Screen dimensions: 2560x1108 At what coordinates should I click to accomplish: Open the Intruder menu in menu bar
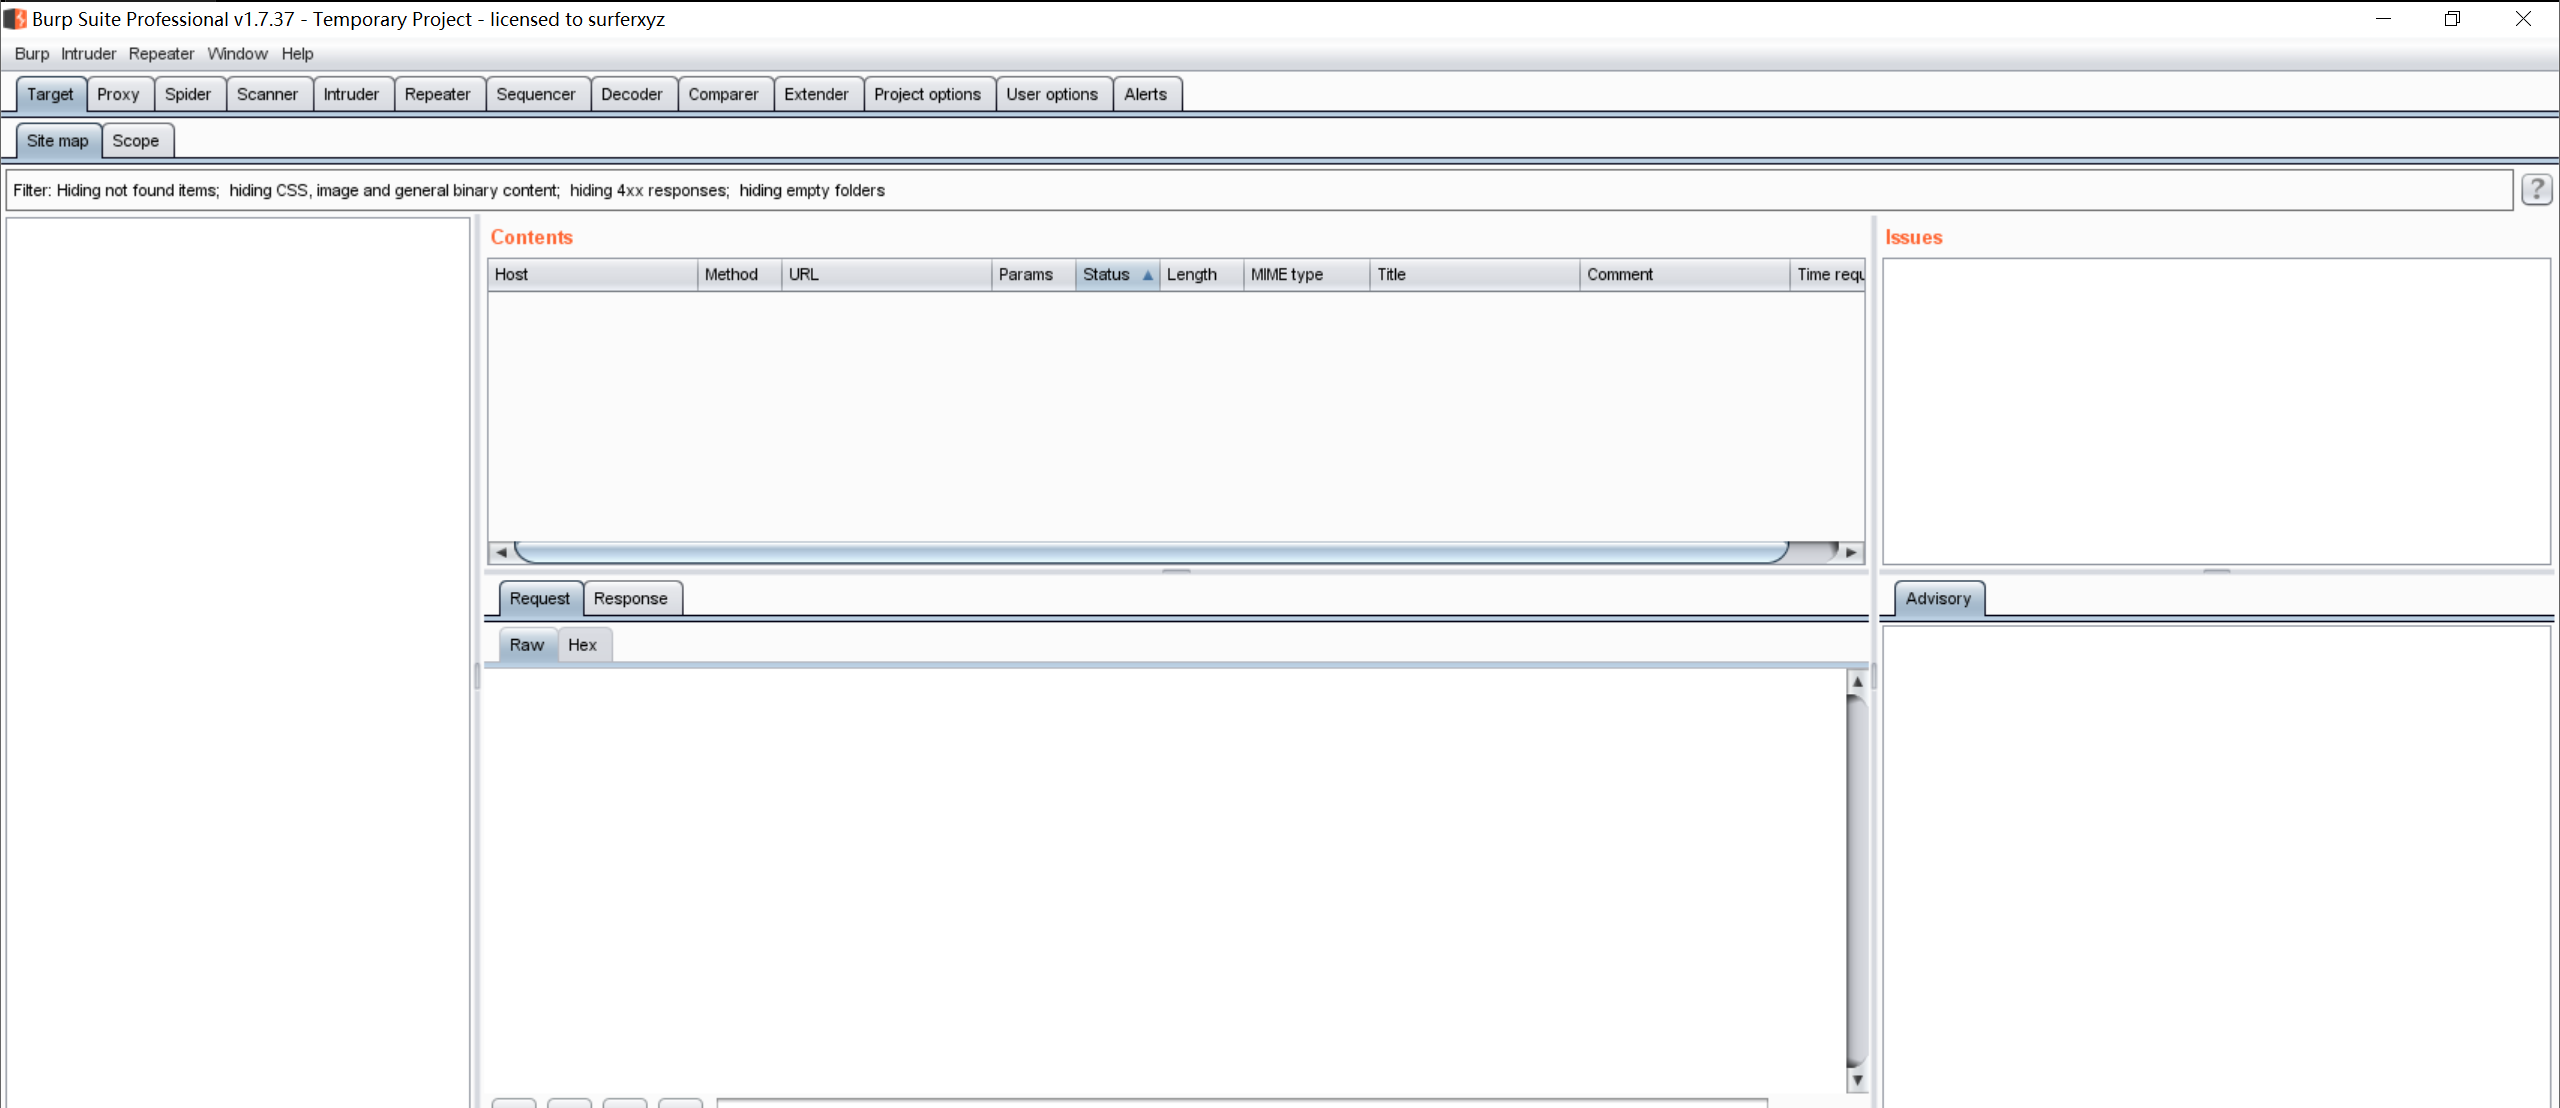tap(88, 54)
